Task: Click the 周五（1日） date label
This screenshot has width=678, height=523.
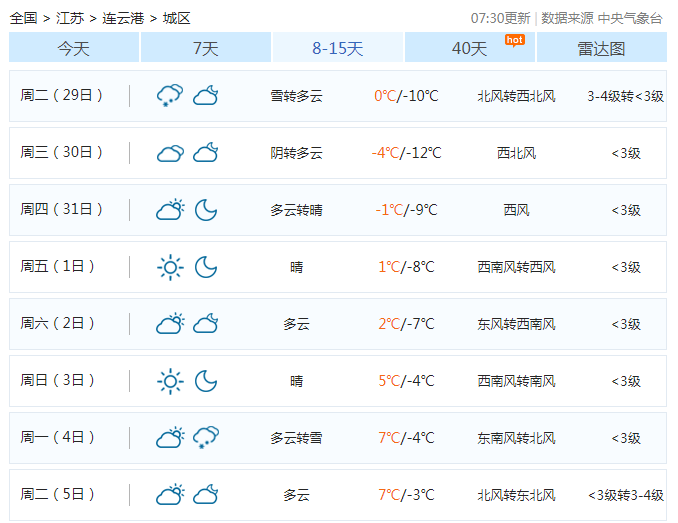Action: [x=57, y=266]
